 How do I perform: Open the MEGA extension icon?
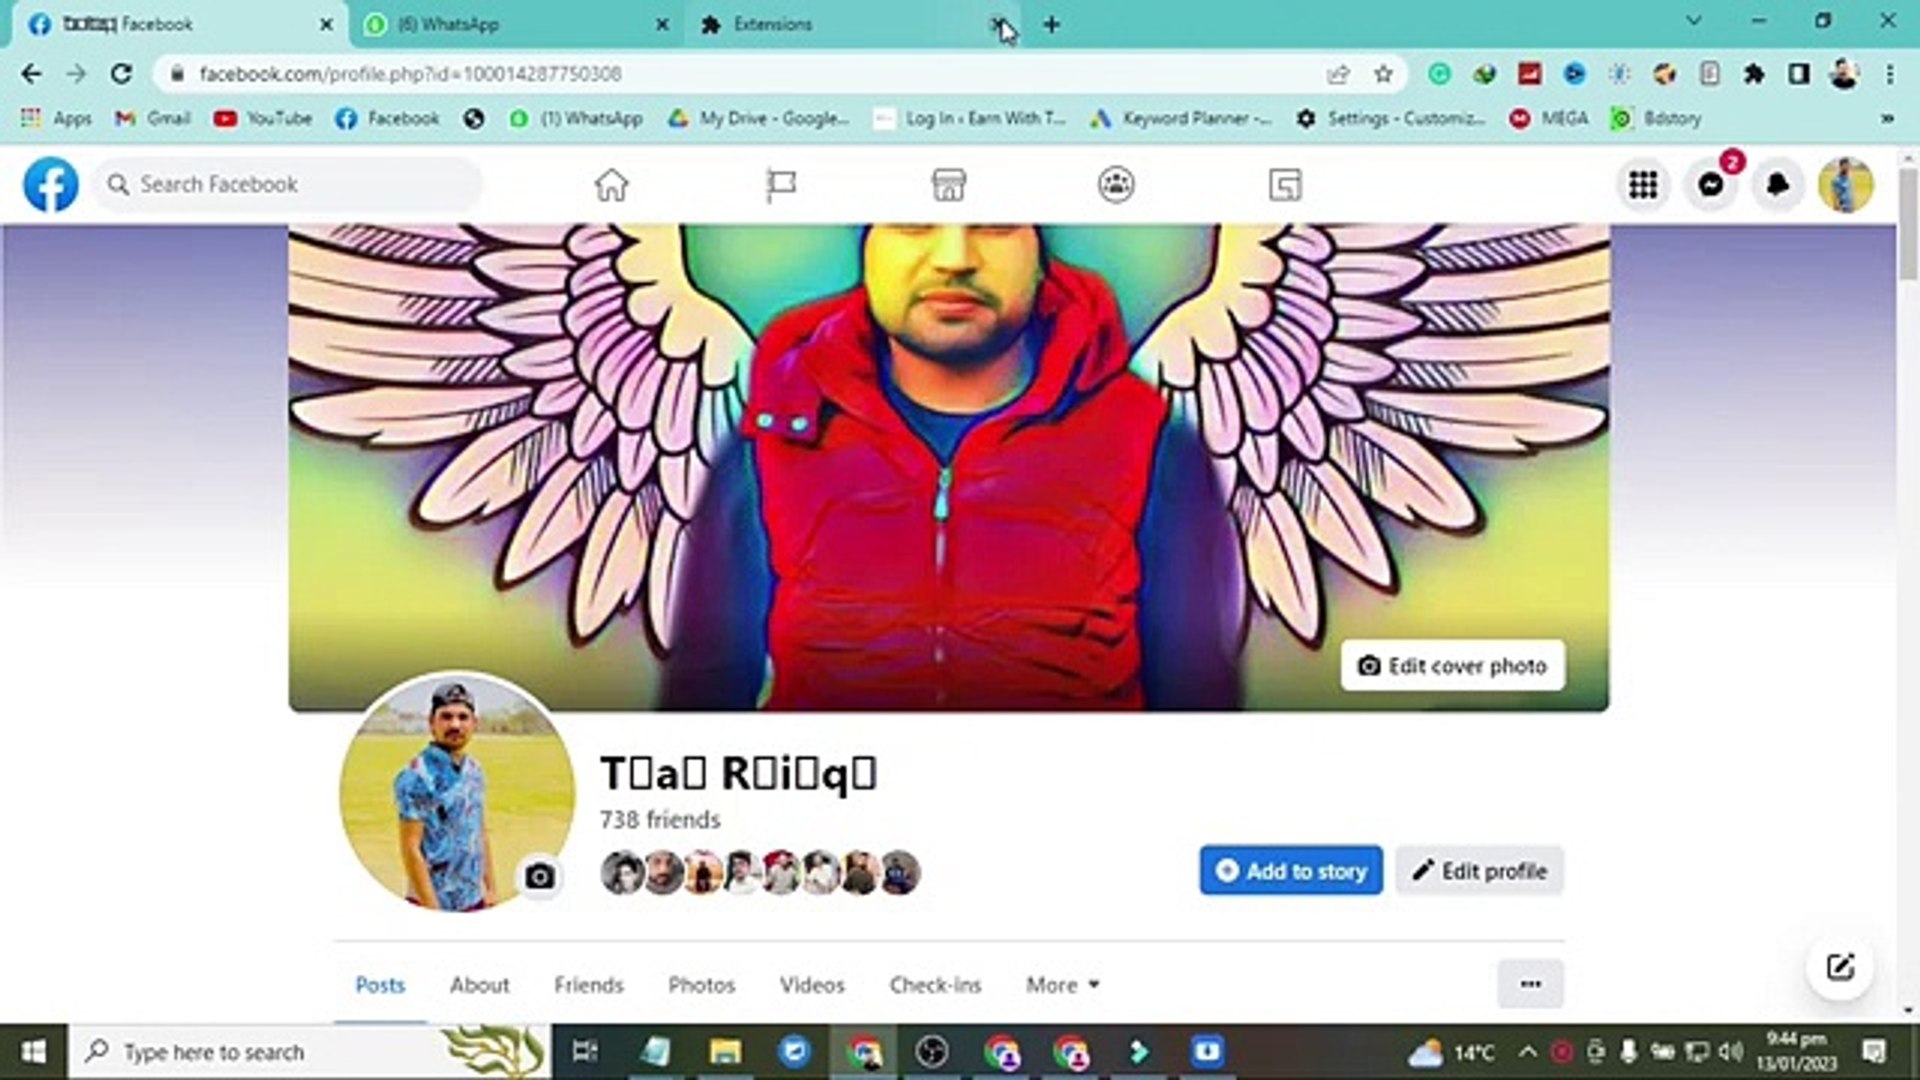1521,118
